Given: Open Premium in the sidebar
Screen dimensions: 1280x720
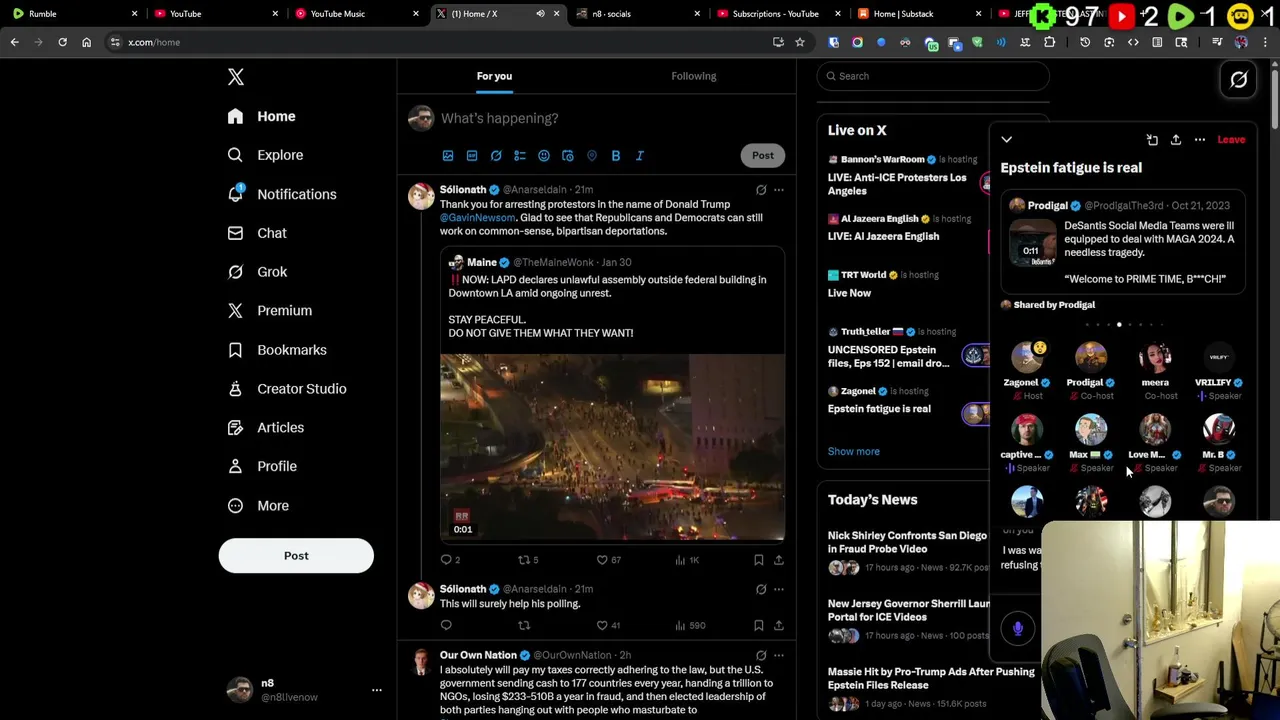Looking at the screenshot, I should pos(269,311).
